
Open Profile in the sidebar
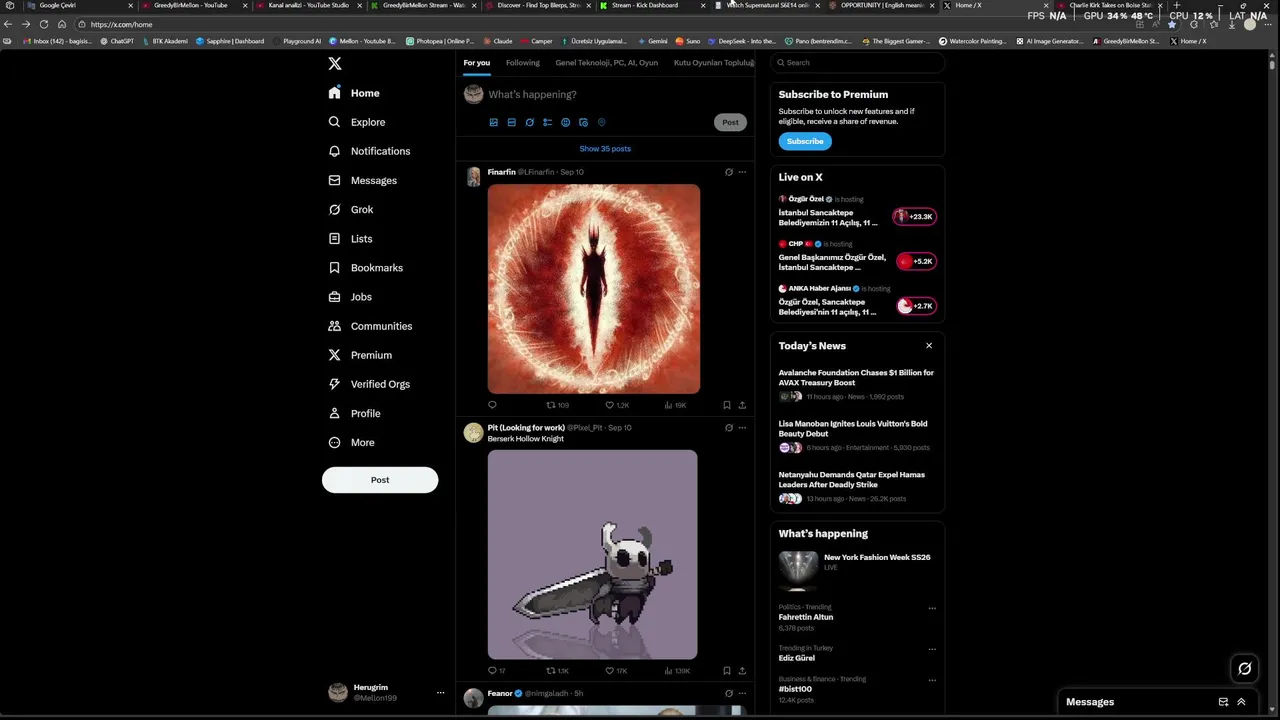(354, 413)
